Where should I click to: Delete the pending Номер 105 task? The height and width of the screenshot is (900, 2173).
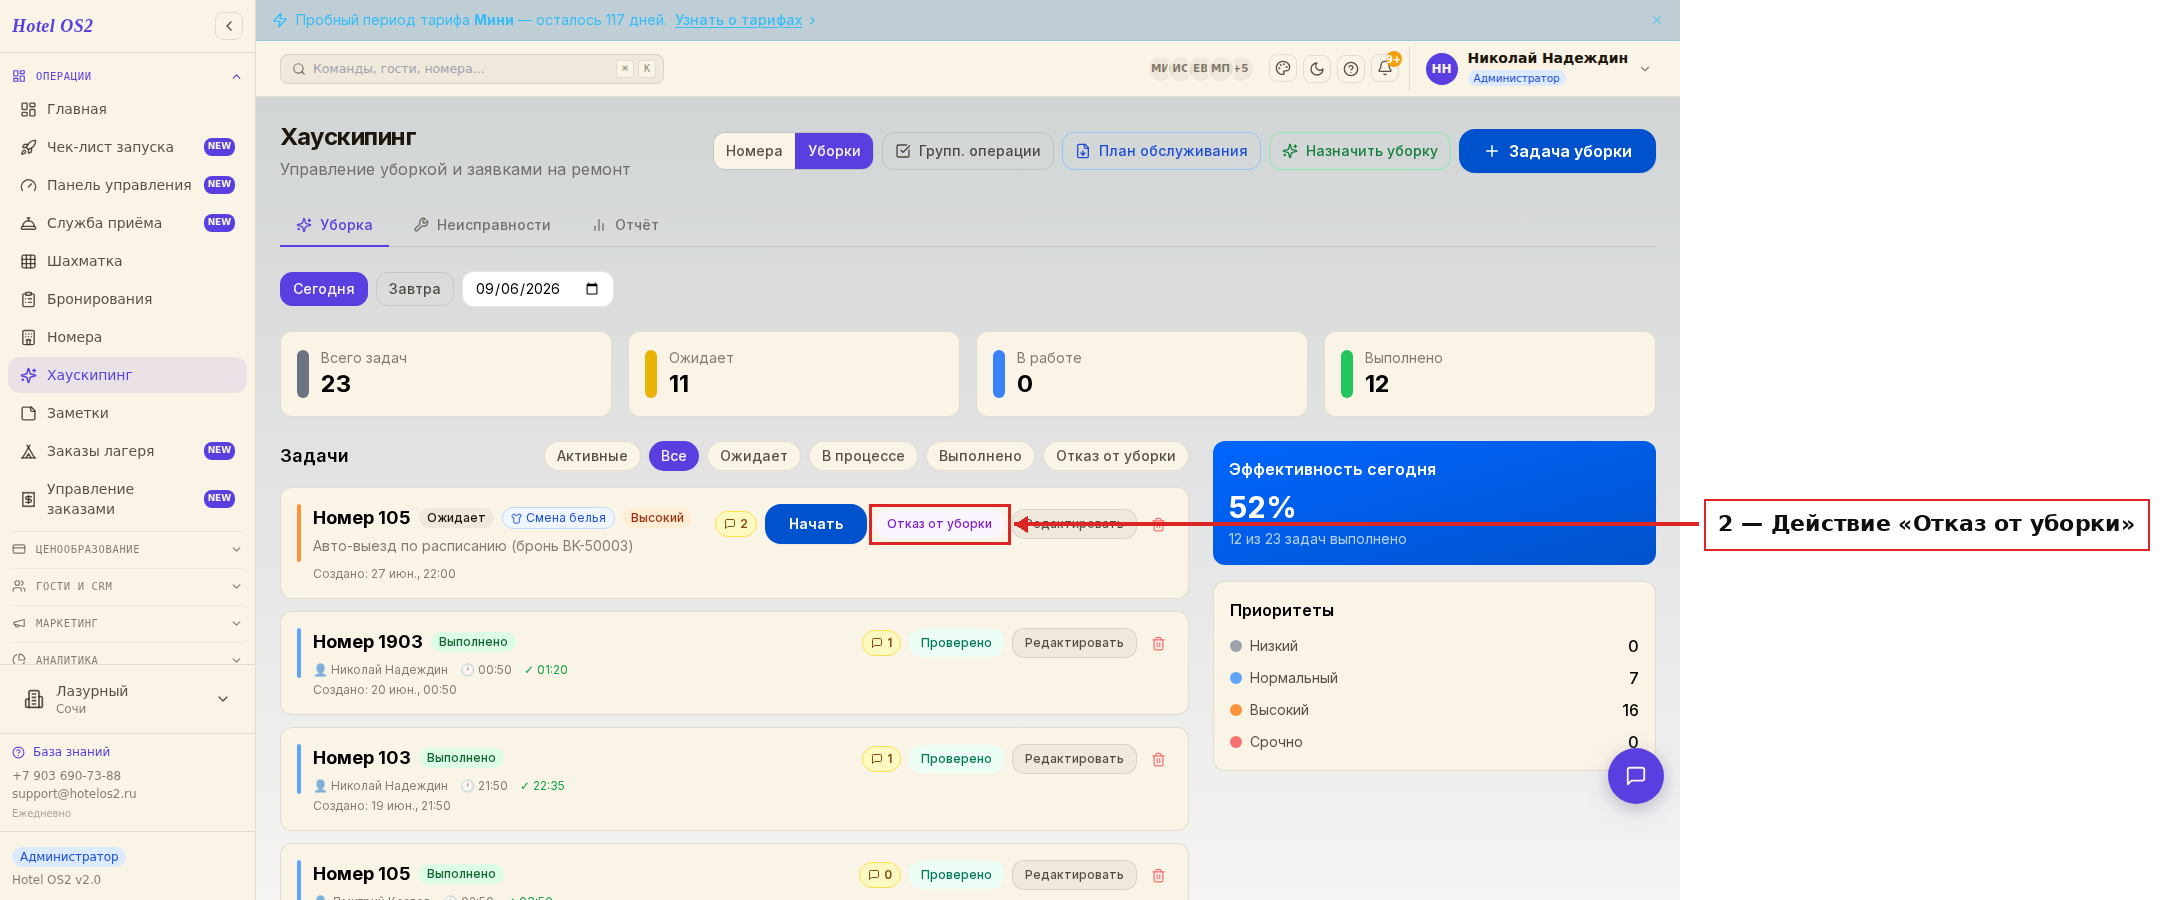pos(1159,524)
